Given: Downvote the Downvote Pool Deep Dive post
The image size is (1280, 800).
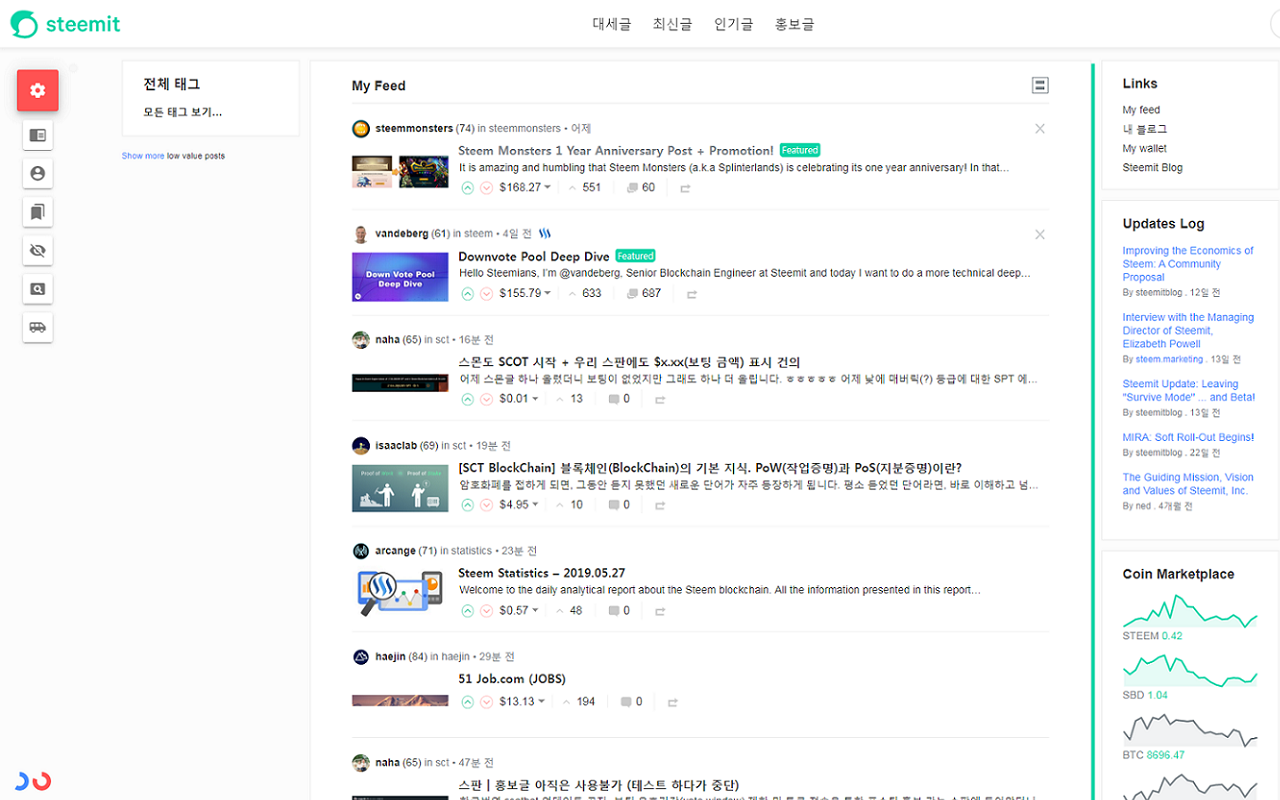Looking at the screenshot, I should pyautogui.click(x=486, y=293).
